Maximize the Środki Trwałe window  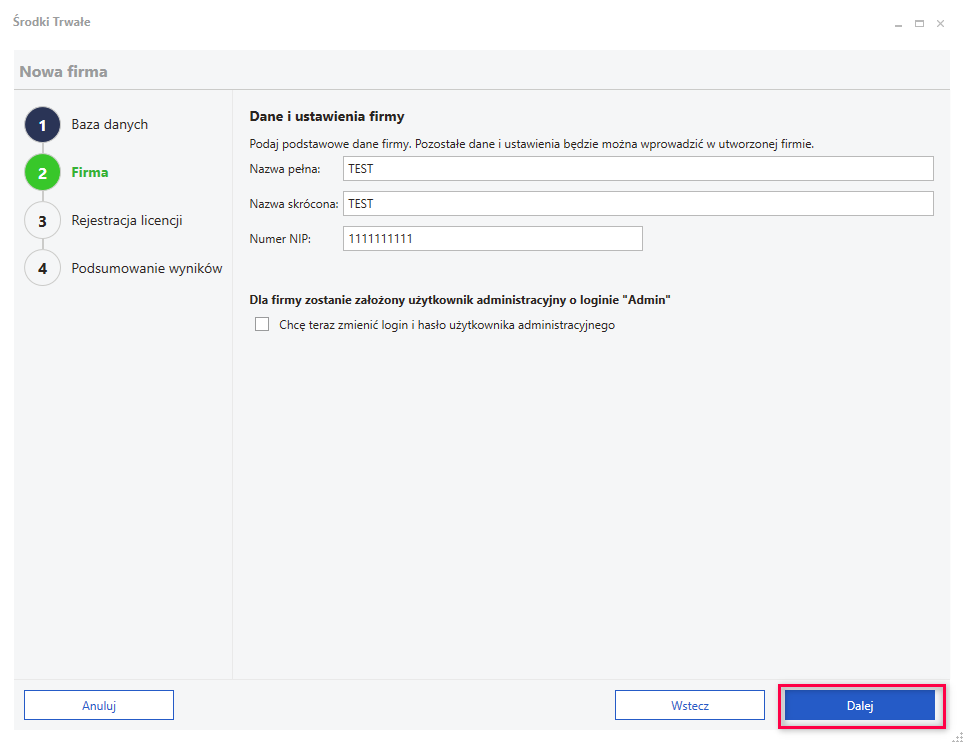[x=919, y=24]
